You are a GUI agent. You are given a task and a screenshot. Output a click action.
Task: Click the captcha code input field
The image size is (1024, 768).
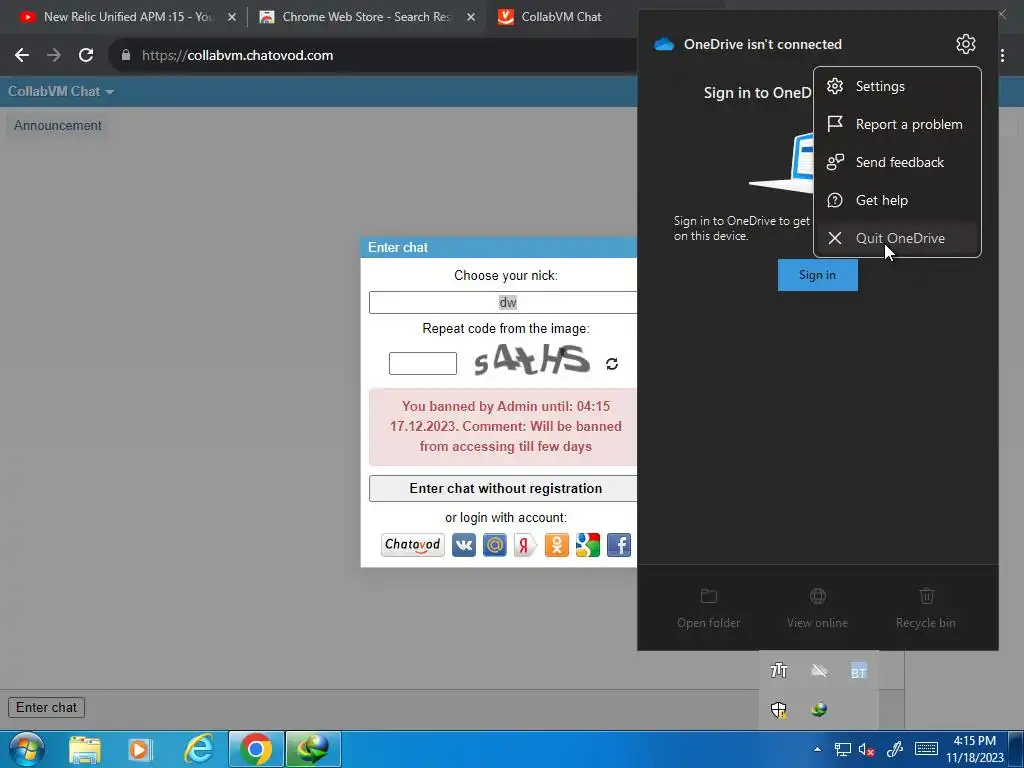423,363
